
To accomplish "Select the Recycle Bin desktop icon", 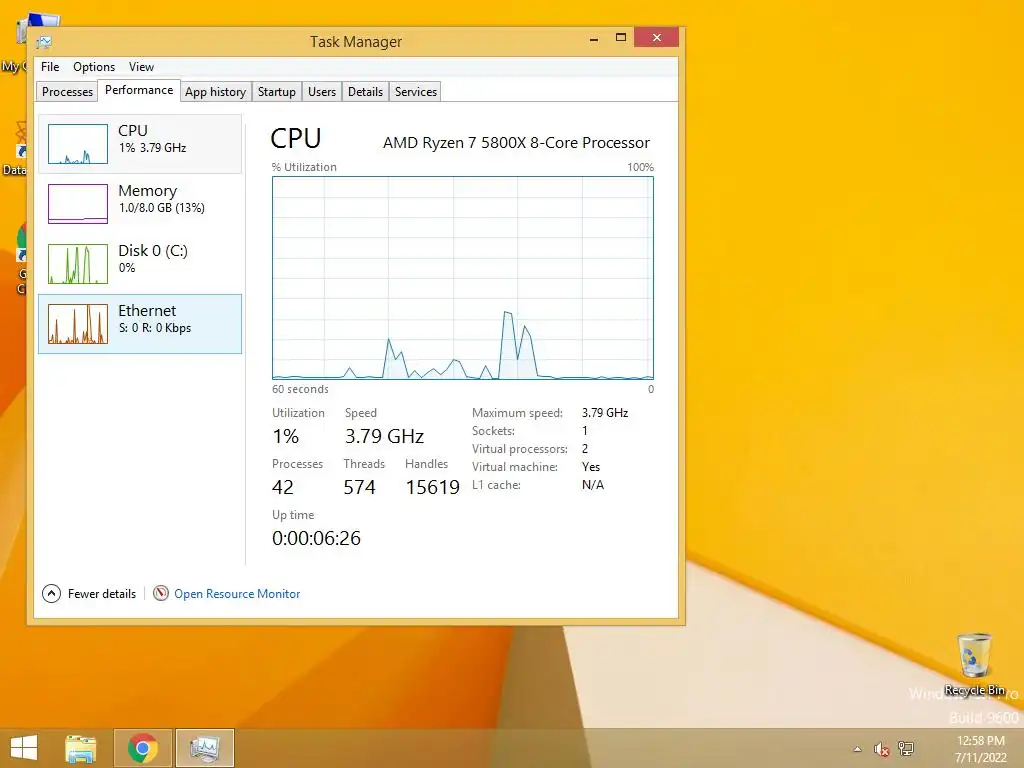I will pyautogui.click(x=974, y=664).
